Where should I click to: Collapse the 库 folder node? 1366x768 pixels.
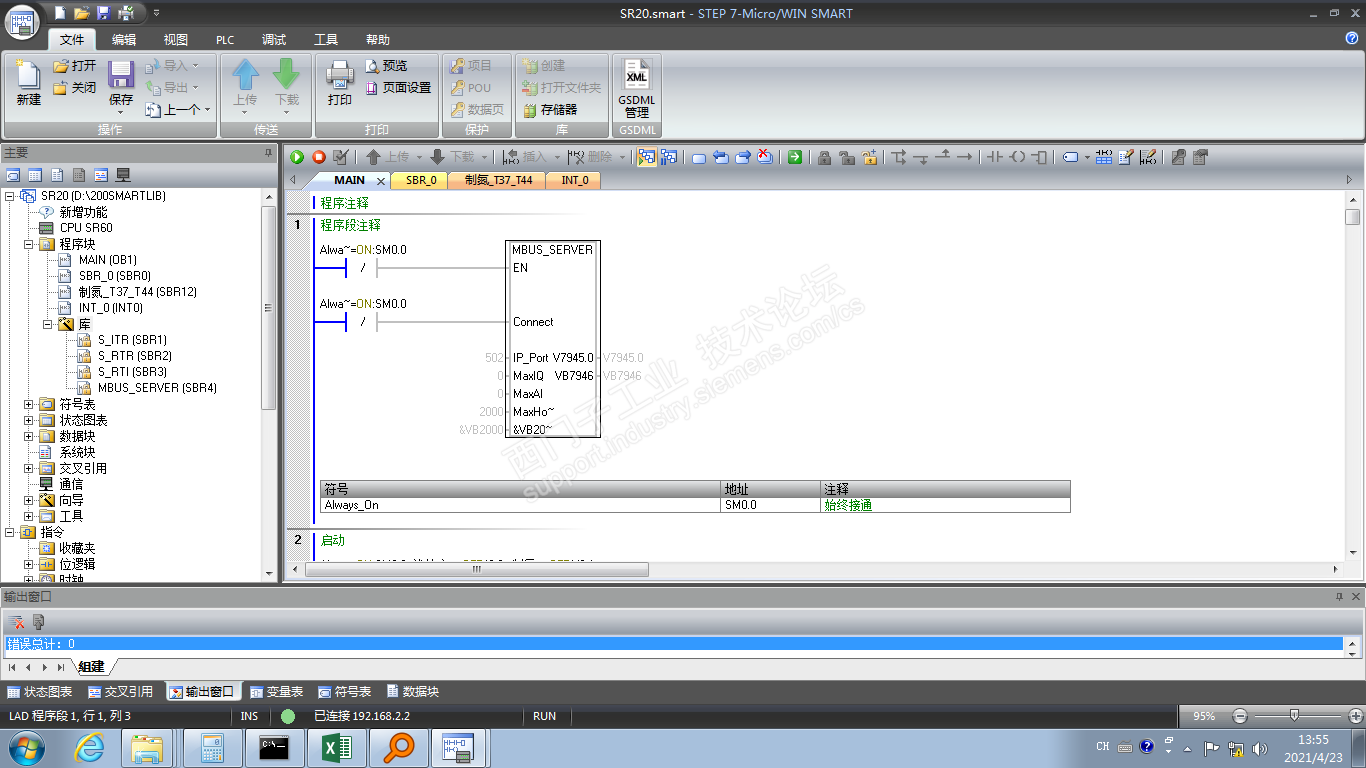coord(49,324)
